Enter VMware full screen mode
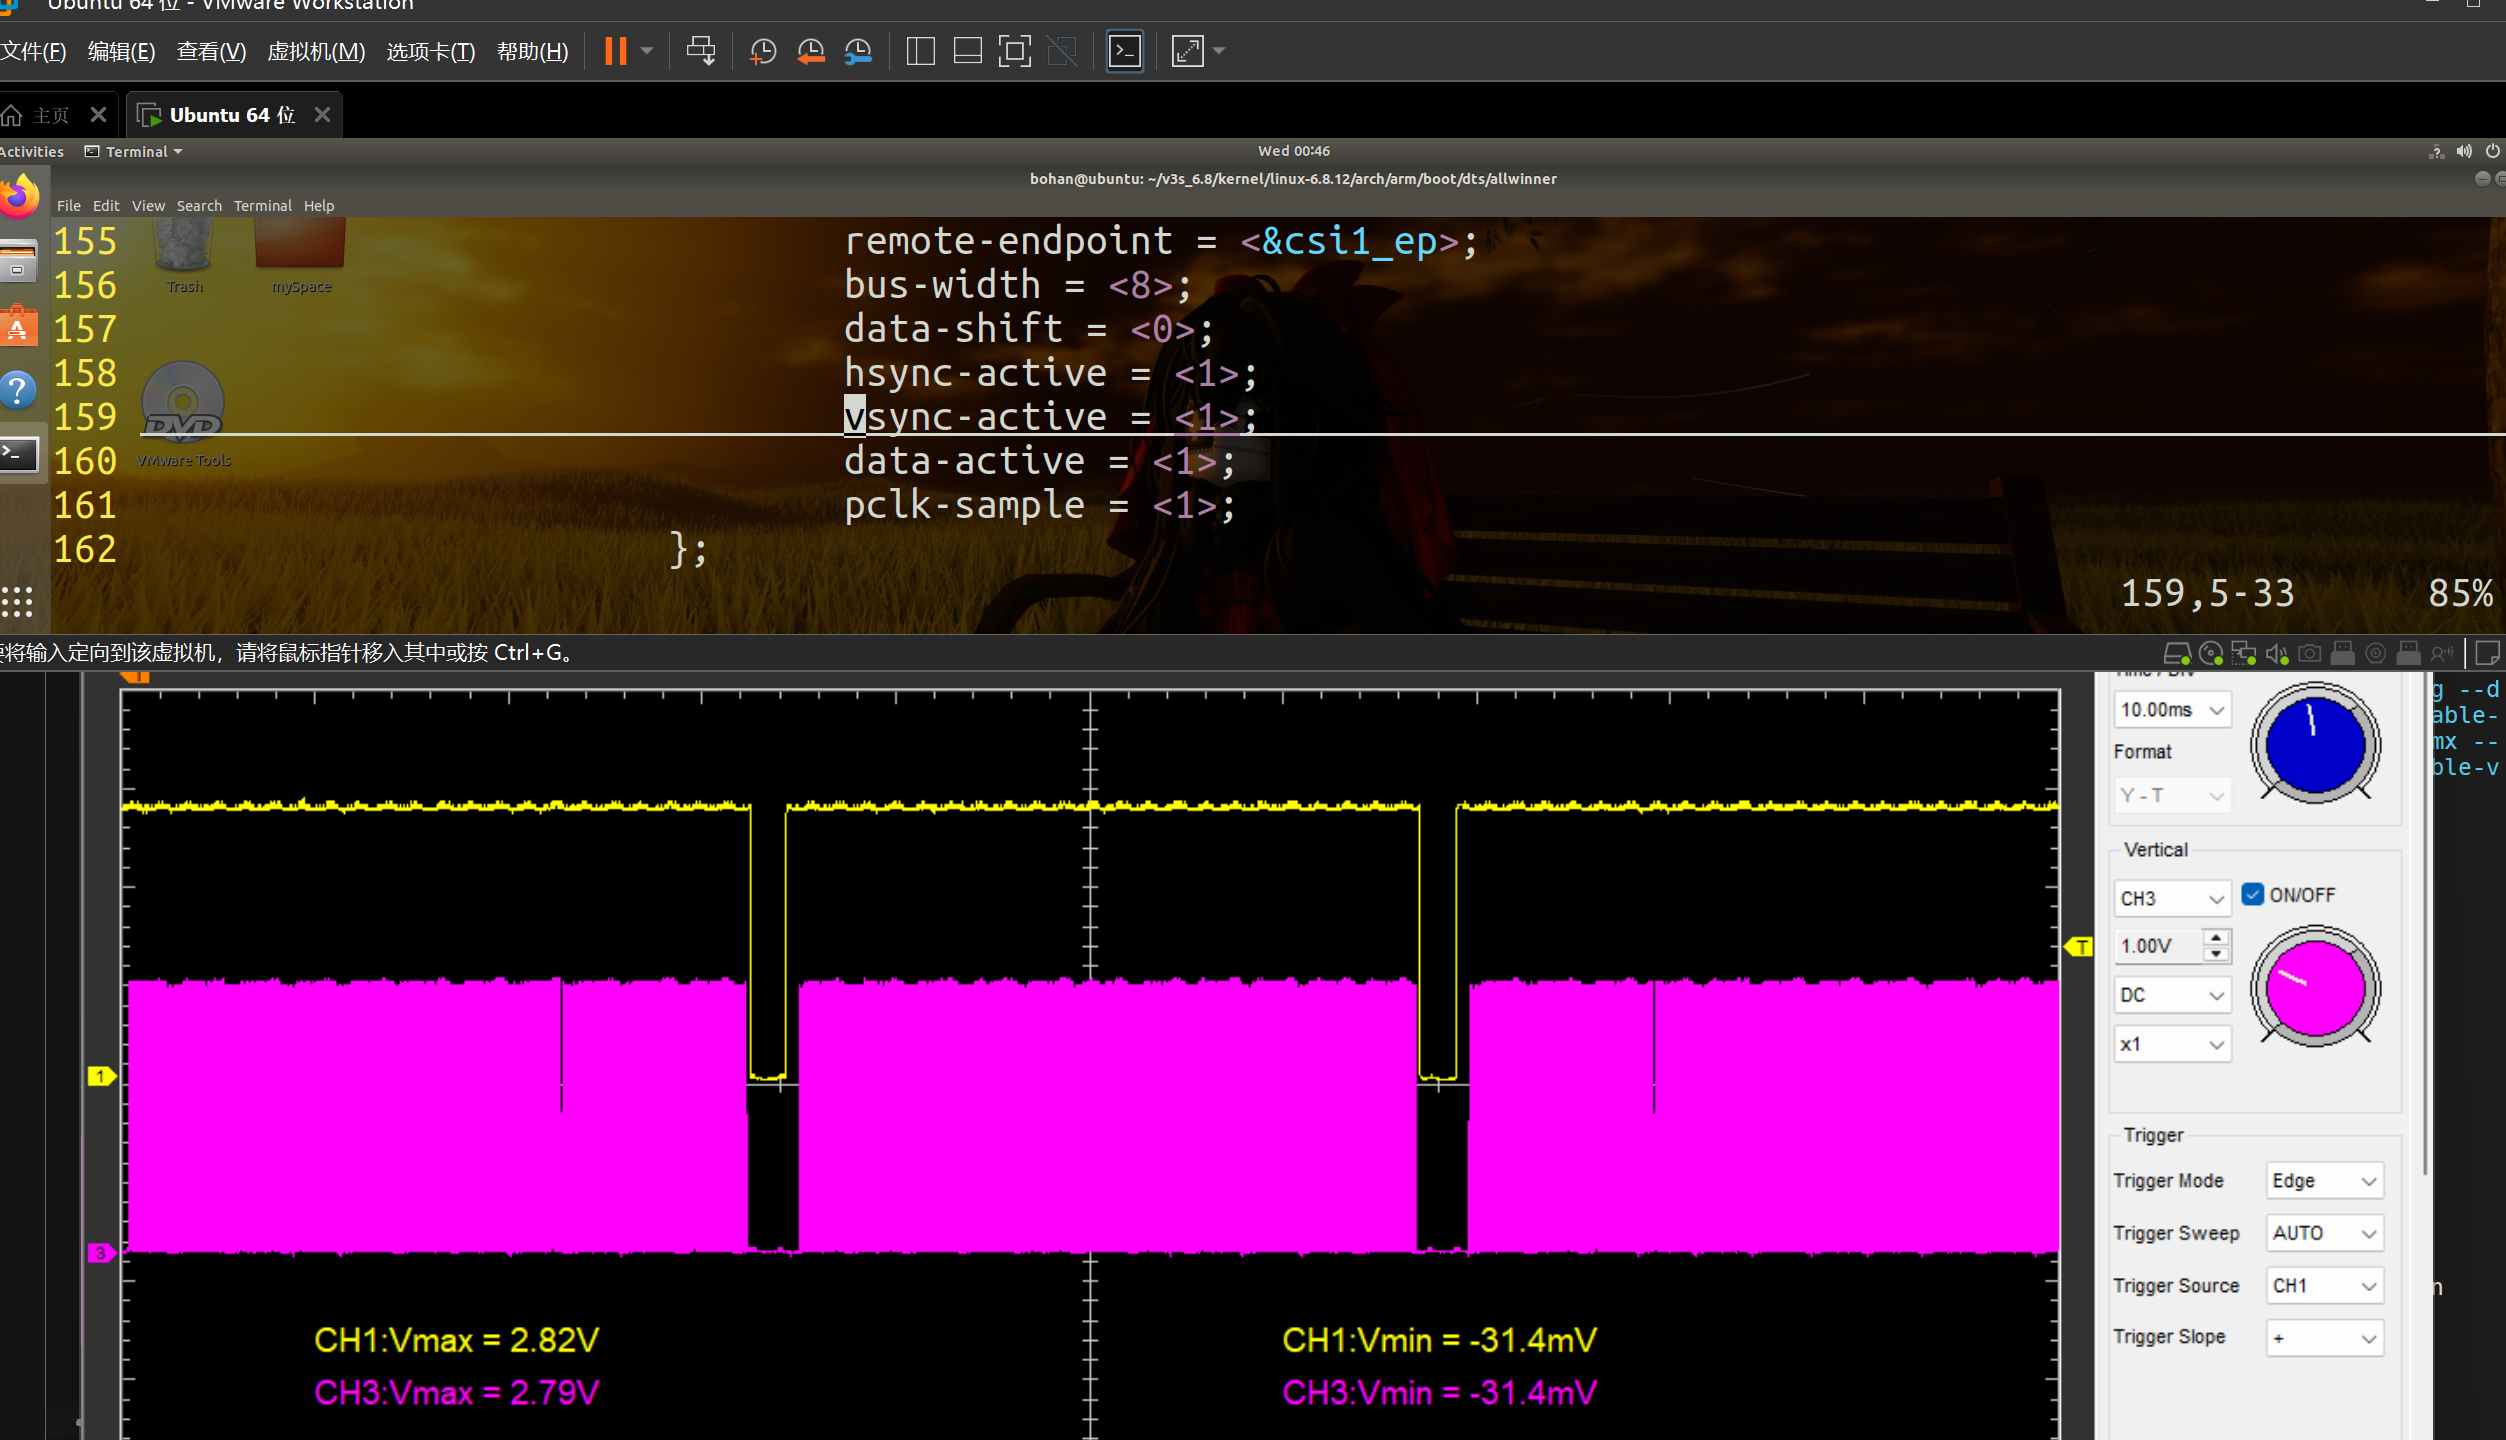Viewport: 2506px width, 1440px height. (x=1015, y=51)
